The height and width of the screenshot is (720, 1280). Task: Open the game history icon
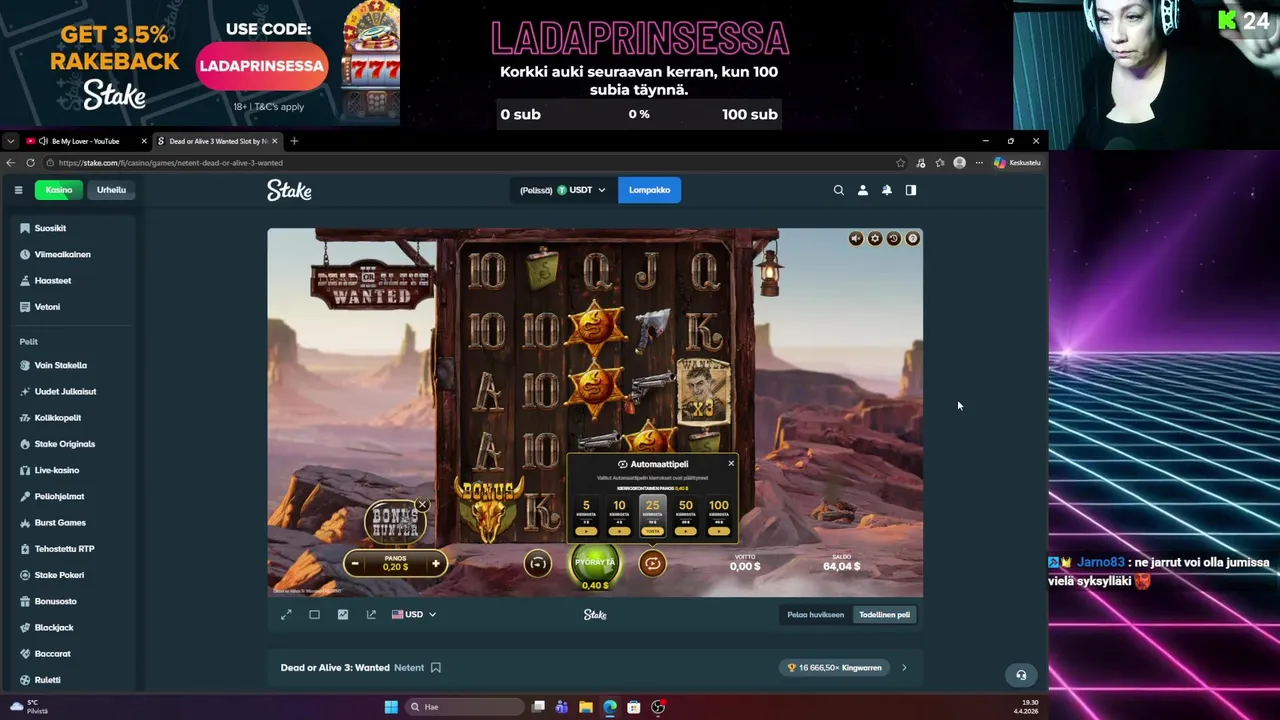(x=894, y=238)
